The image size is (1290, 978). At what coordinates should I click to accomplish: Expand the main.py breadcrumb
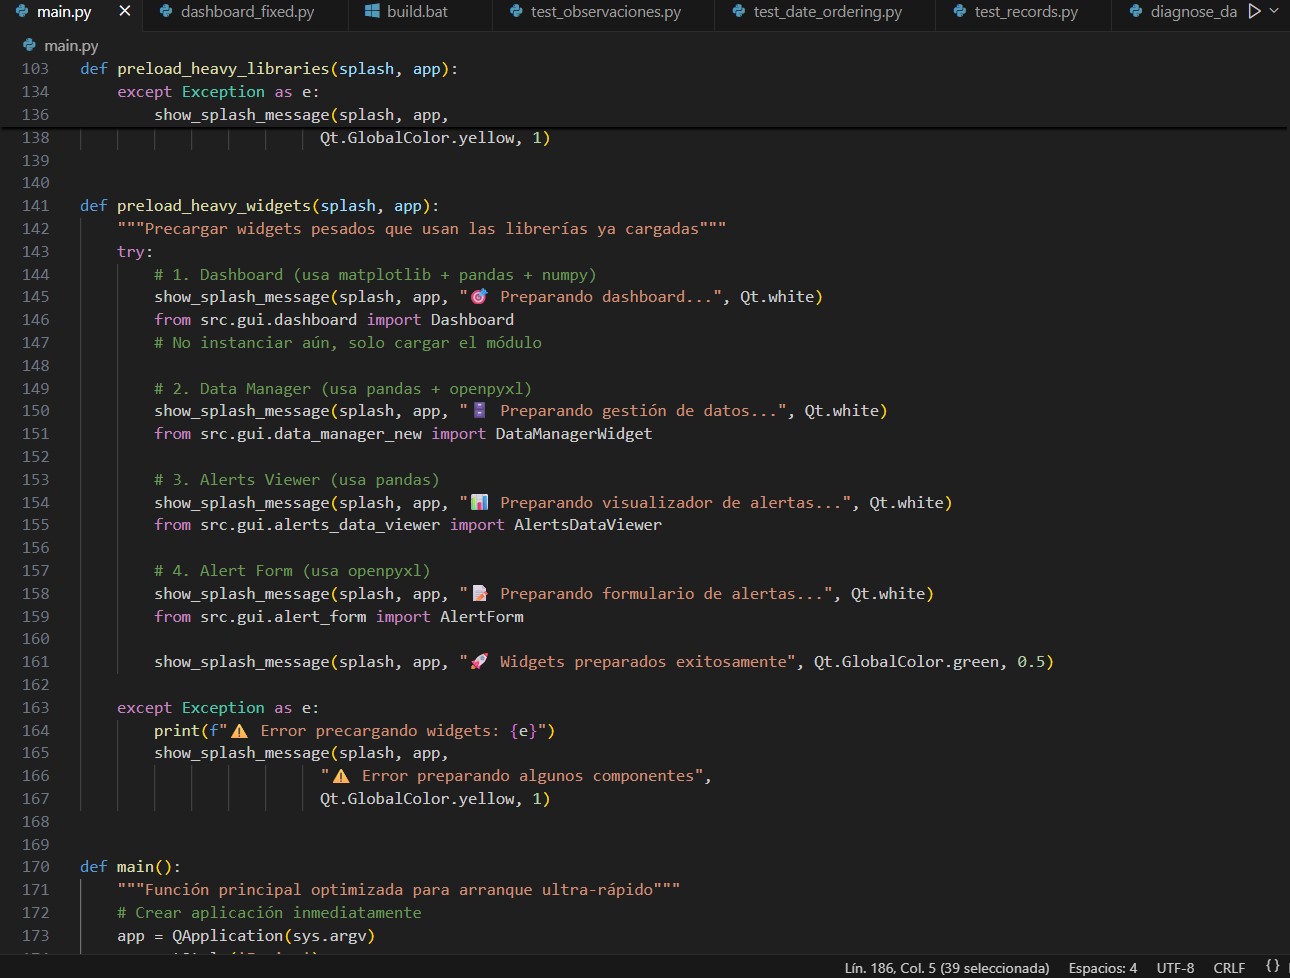(71, 45)
